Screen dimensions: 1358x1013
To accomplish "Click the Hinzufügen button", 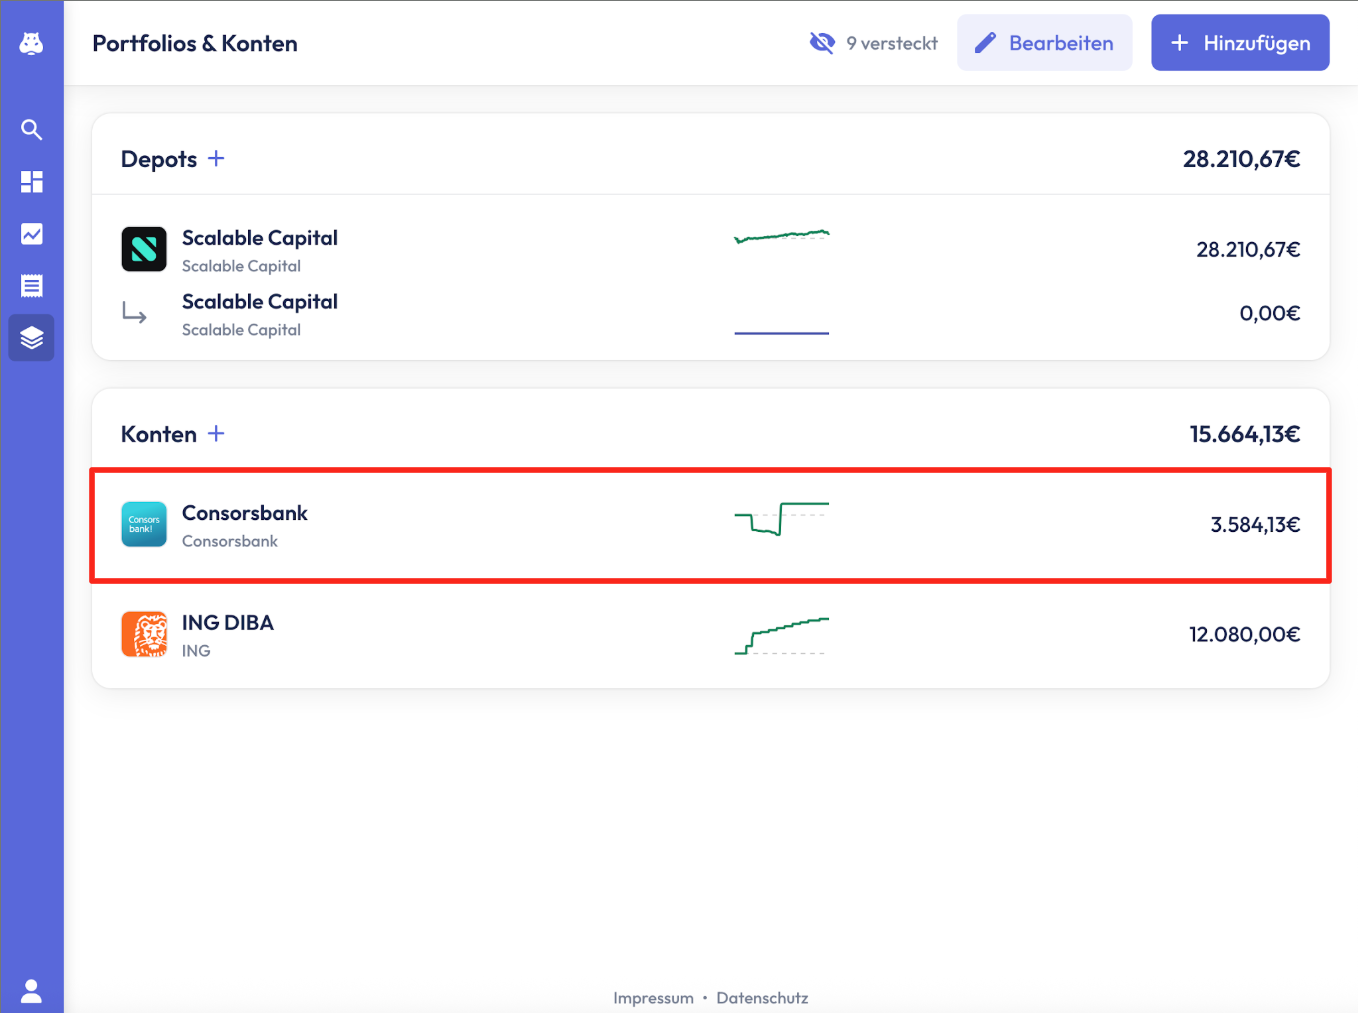I will pyautogui.click(x=1239, y=43).
